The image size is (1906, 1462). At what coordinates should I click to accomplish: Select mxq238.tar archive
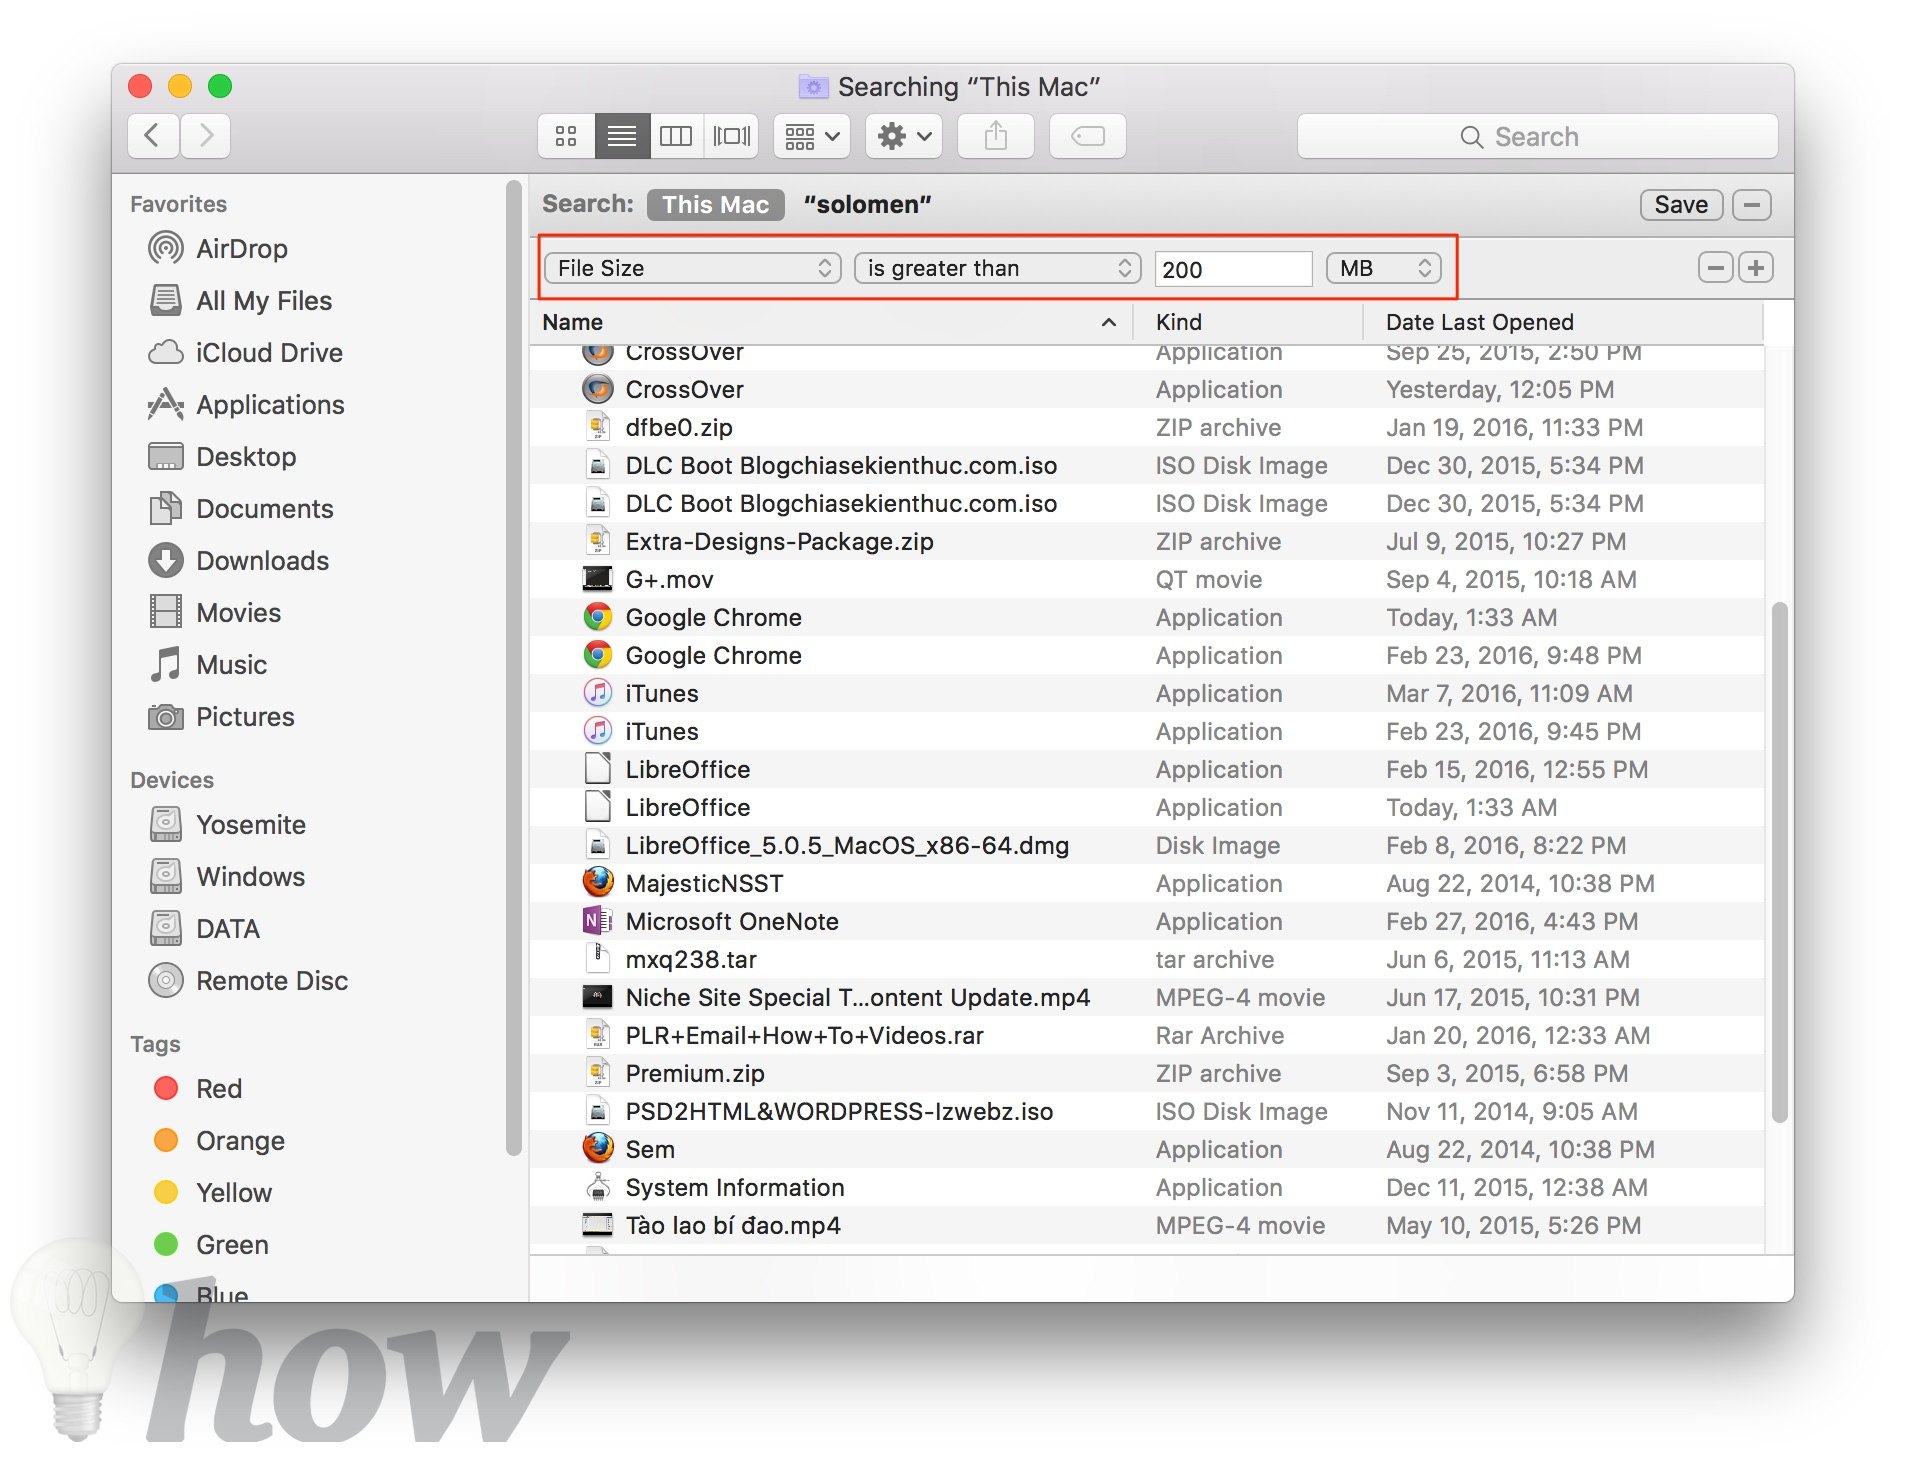[1147, 959]
